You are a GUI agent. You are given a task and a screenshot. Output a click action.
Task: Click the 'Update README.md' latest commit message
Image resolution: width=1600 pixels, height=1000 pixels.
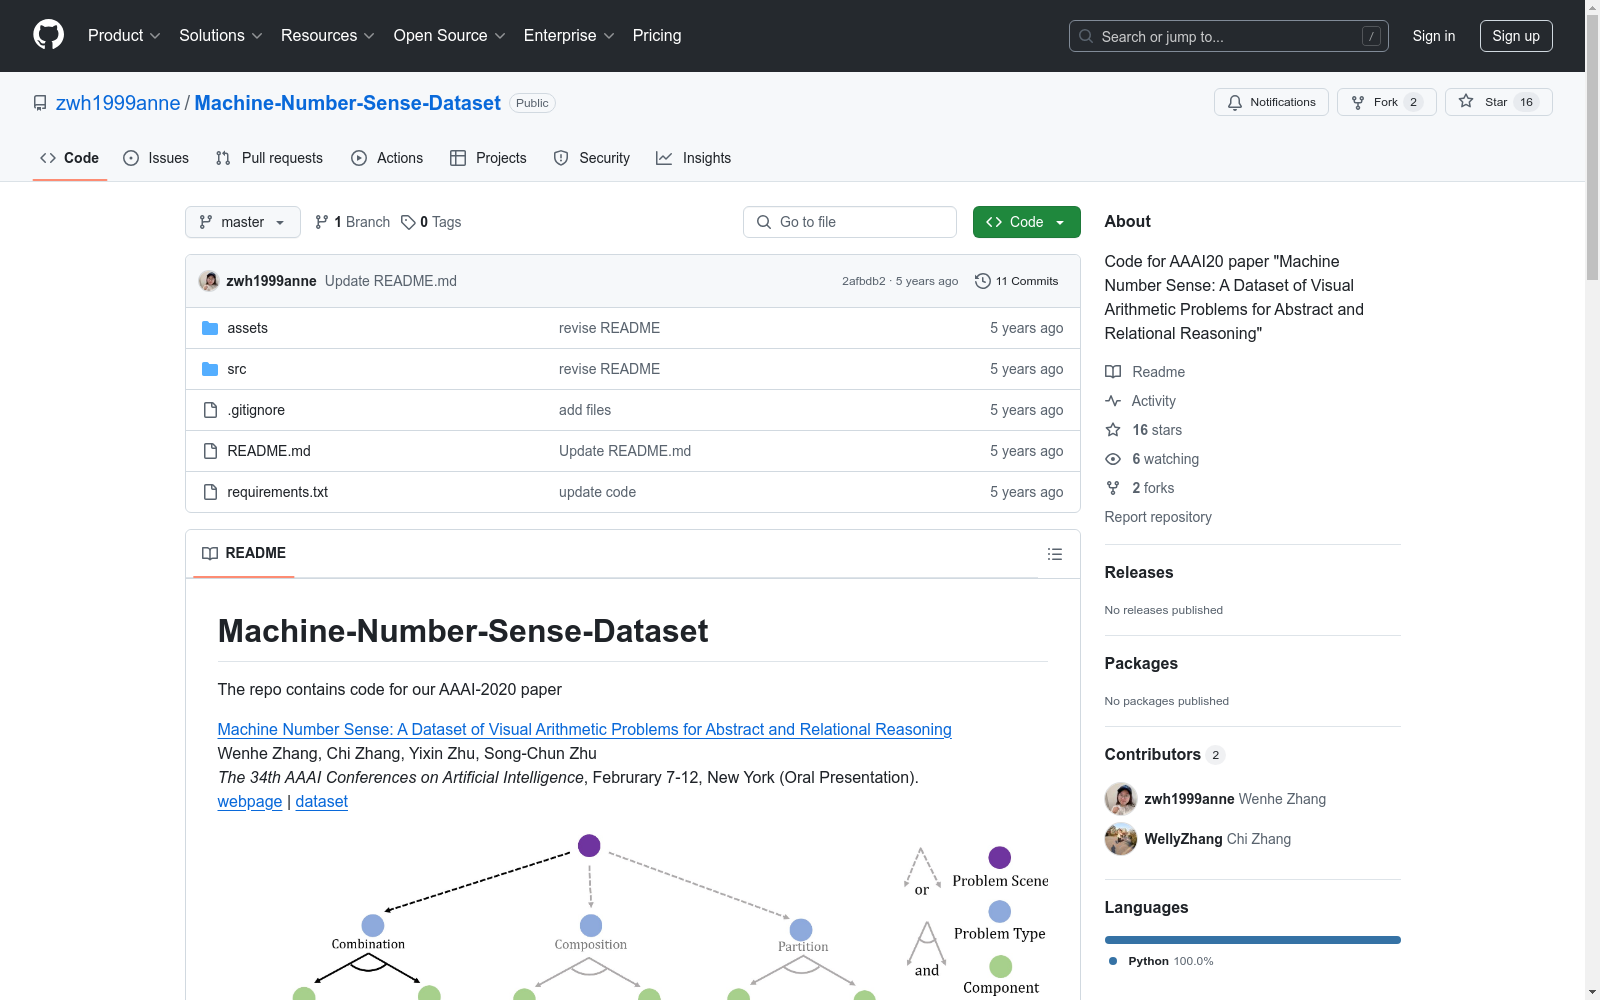(x=391, y=281)
